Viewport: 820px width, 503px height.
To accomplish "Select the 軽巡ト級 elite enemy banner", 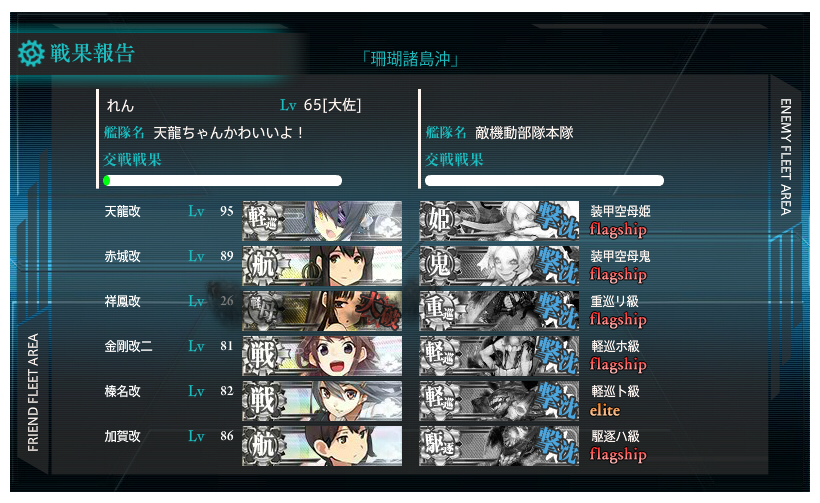I will 499,401.
